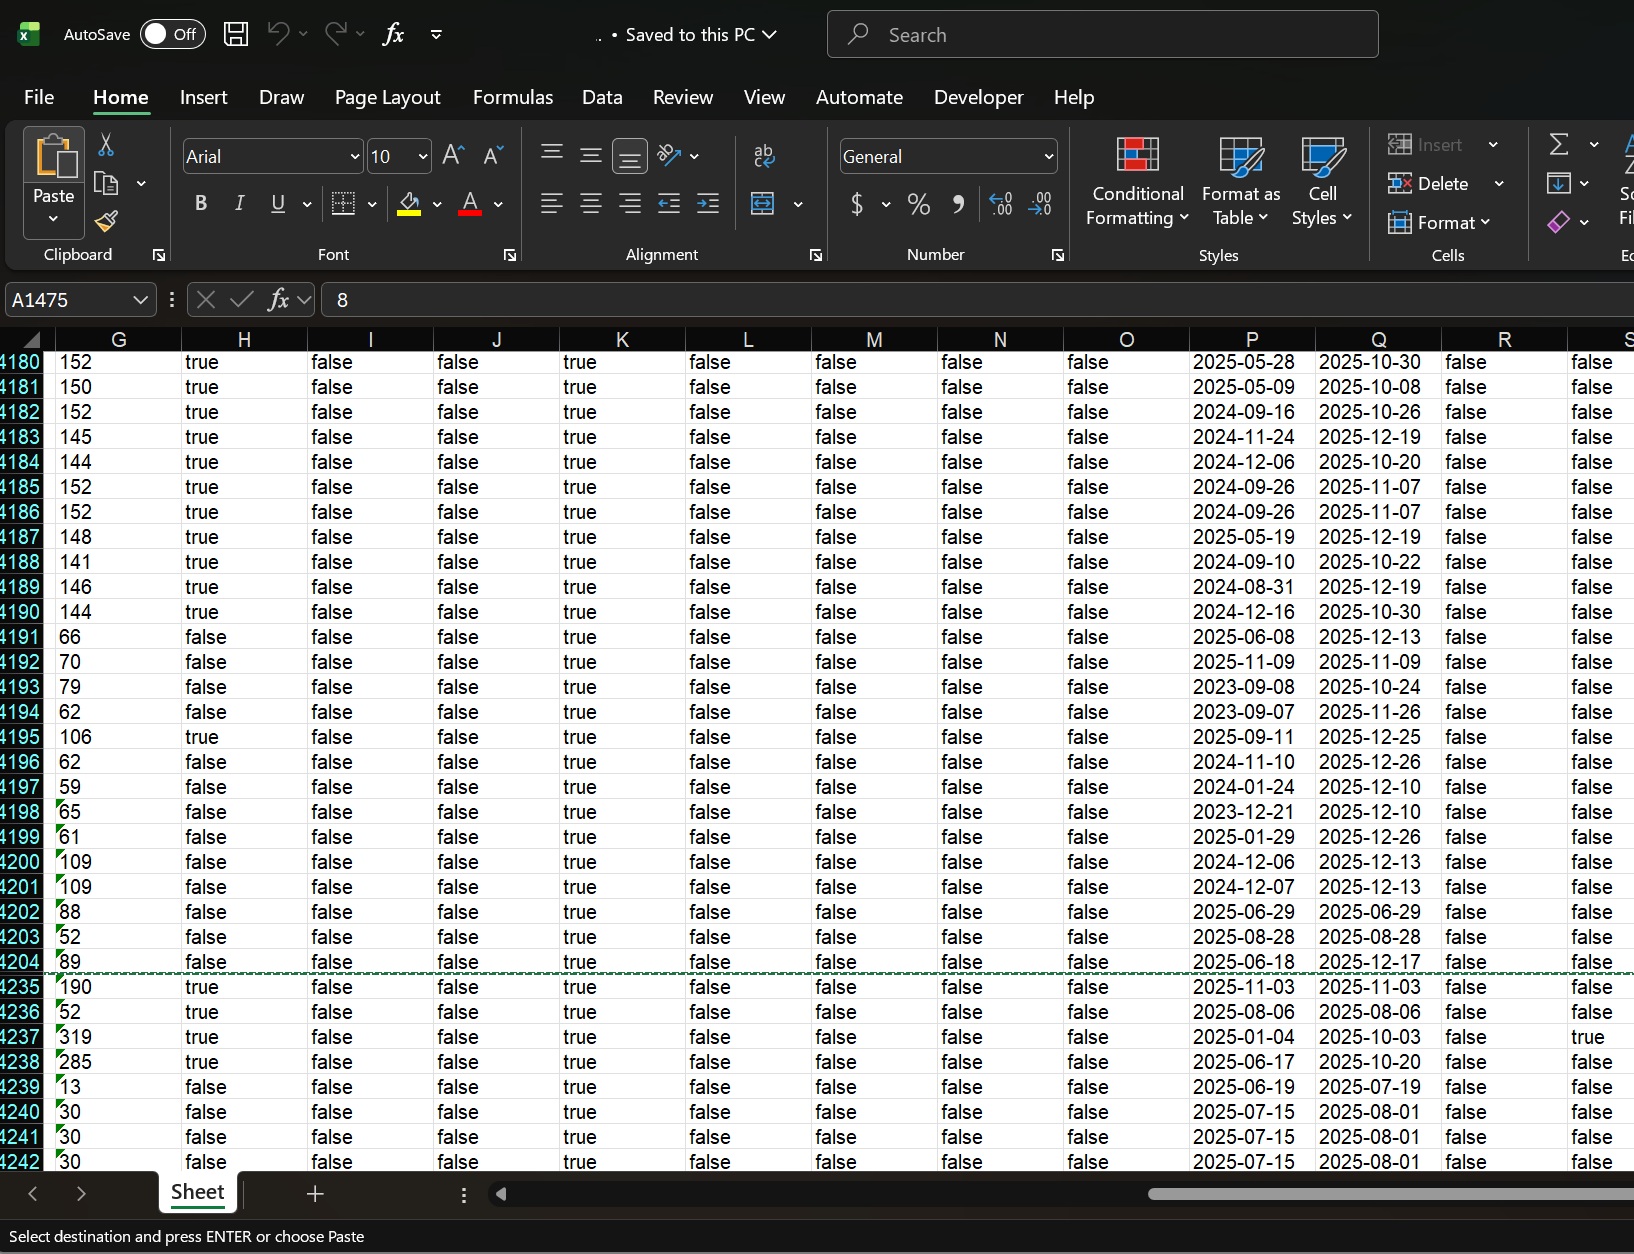This screenshot has height=1254, width=1634.
Task: Open the Number Format dropdown
Action: (x=947, y=156)
